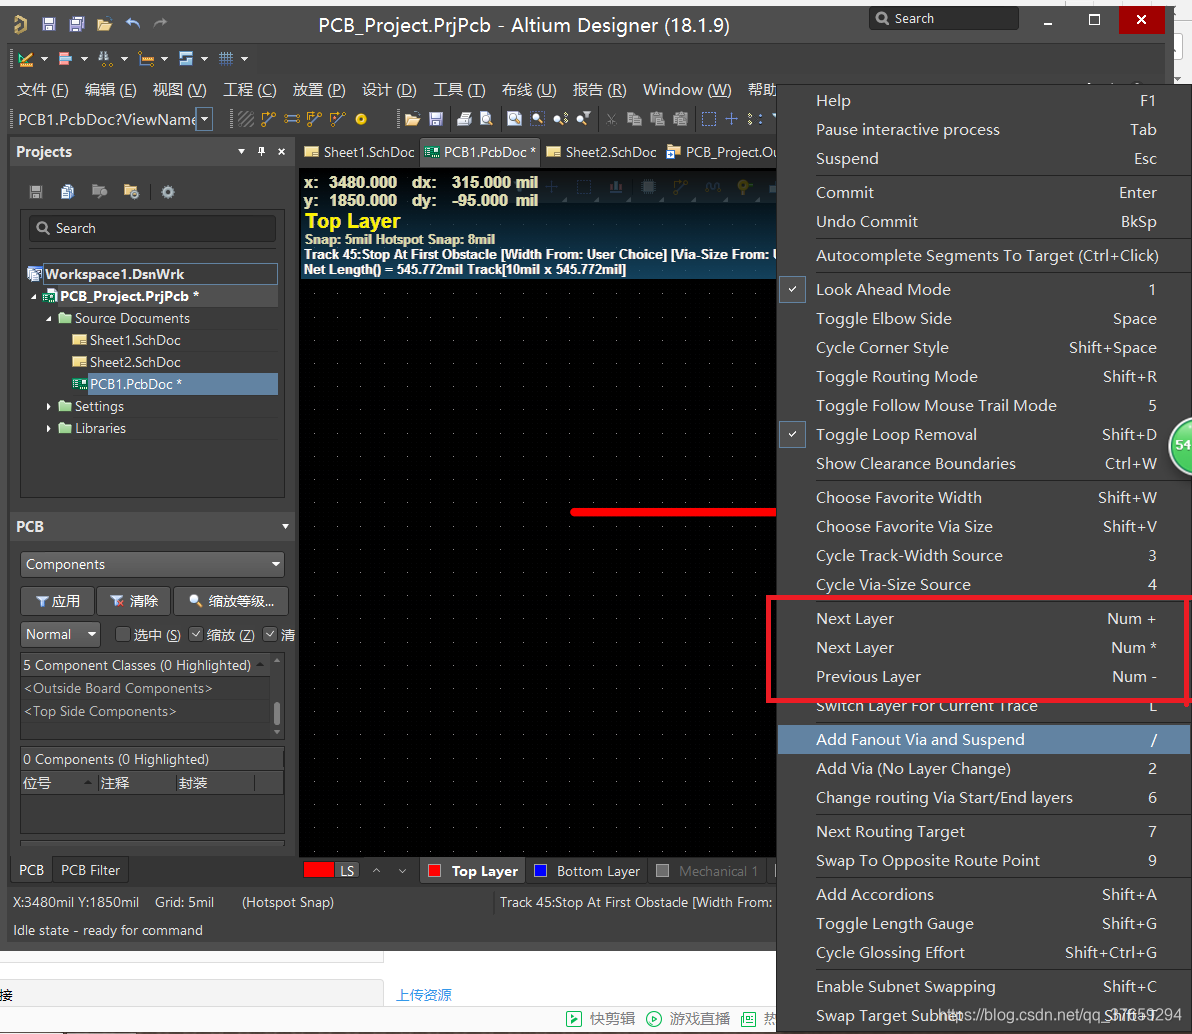The width and height of the screenshot is (1192, 1034).
Task: Click the Mechanical 1 layer tab
Action: coord(709,871)
